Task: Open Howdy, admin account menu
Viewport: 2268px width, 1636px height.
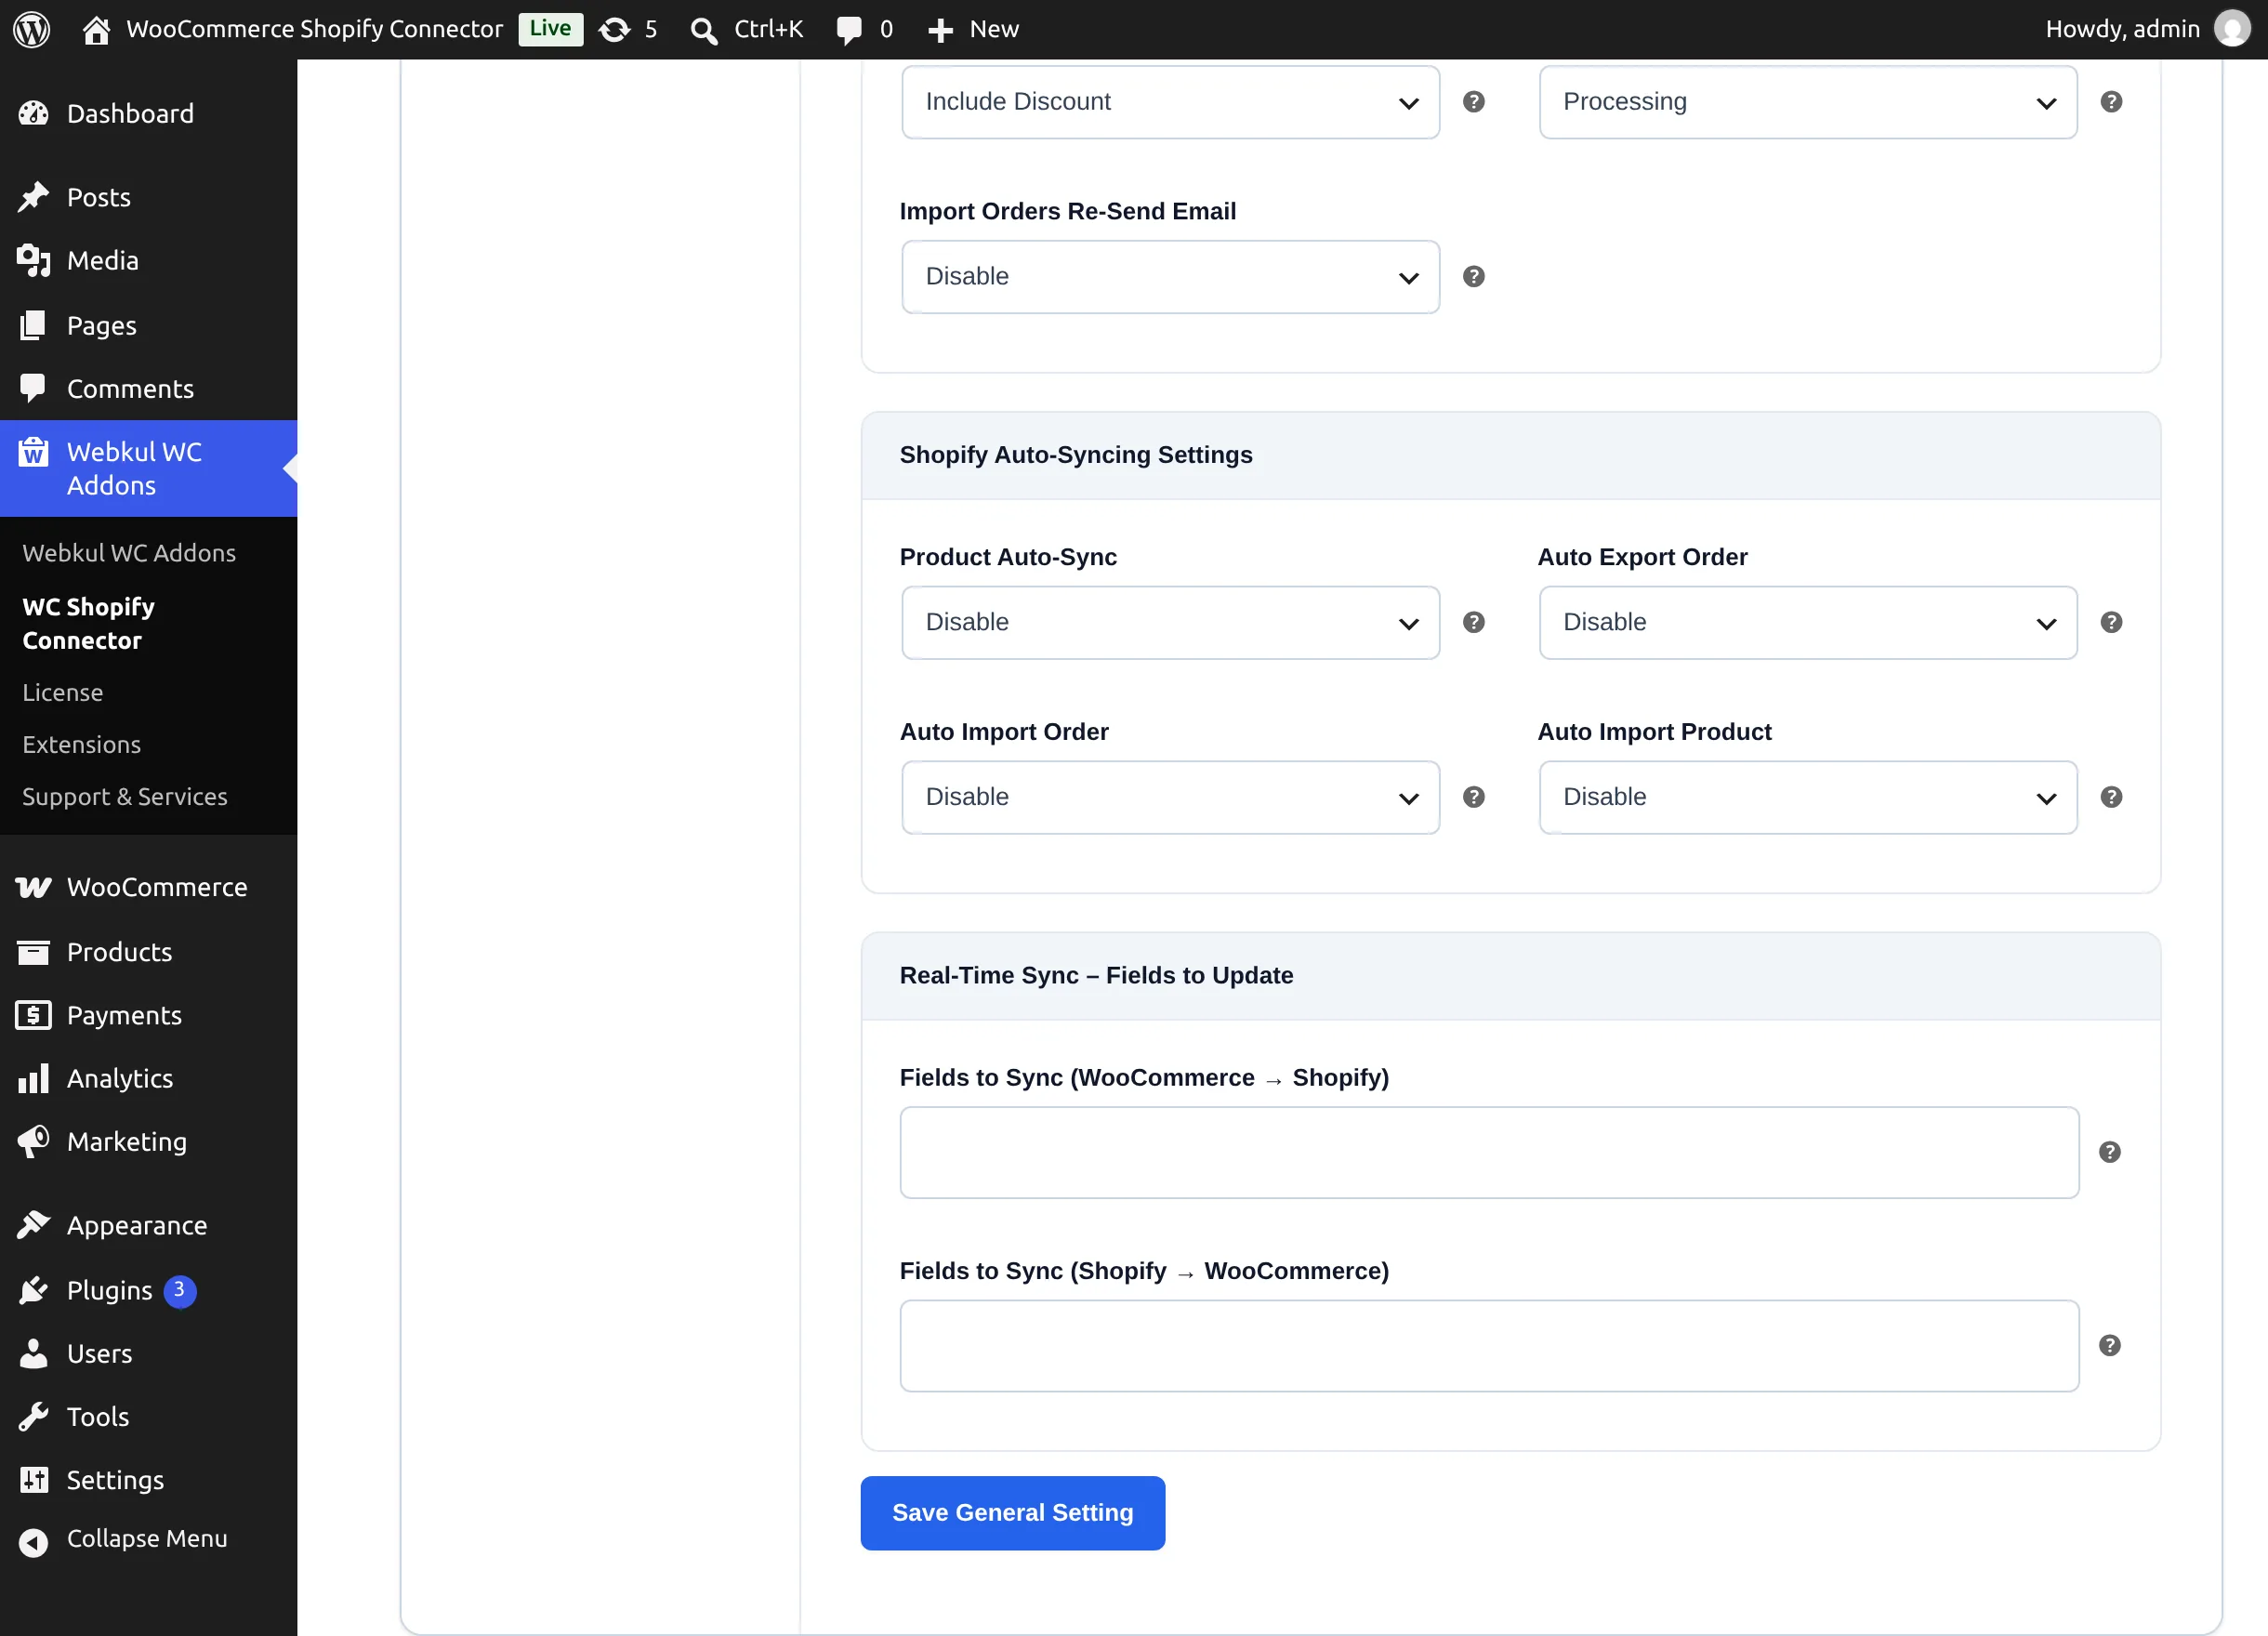Action: pyautogui.click(x=2146, y=29)
